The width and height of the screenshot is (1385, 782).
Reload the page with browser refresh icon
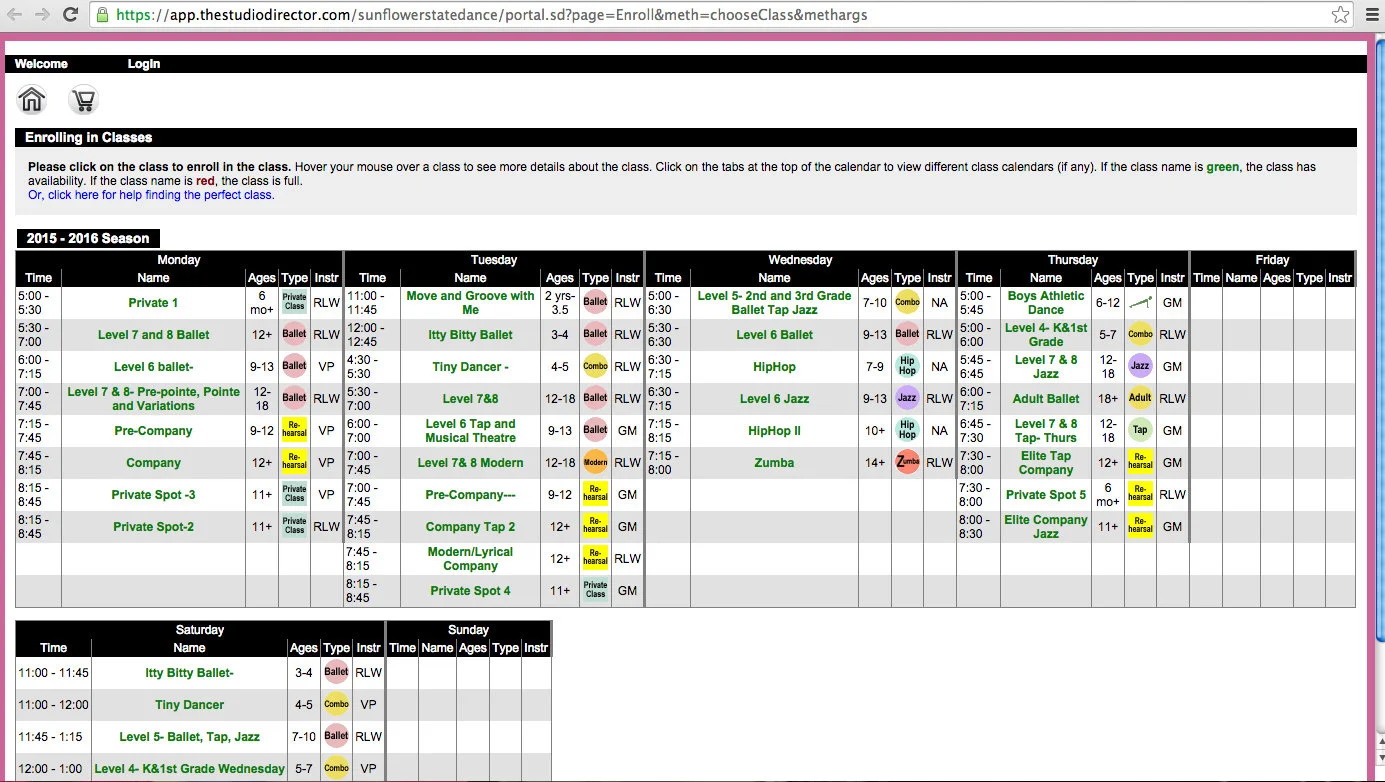pyautogui.click(x=71, y=15)
